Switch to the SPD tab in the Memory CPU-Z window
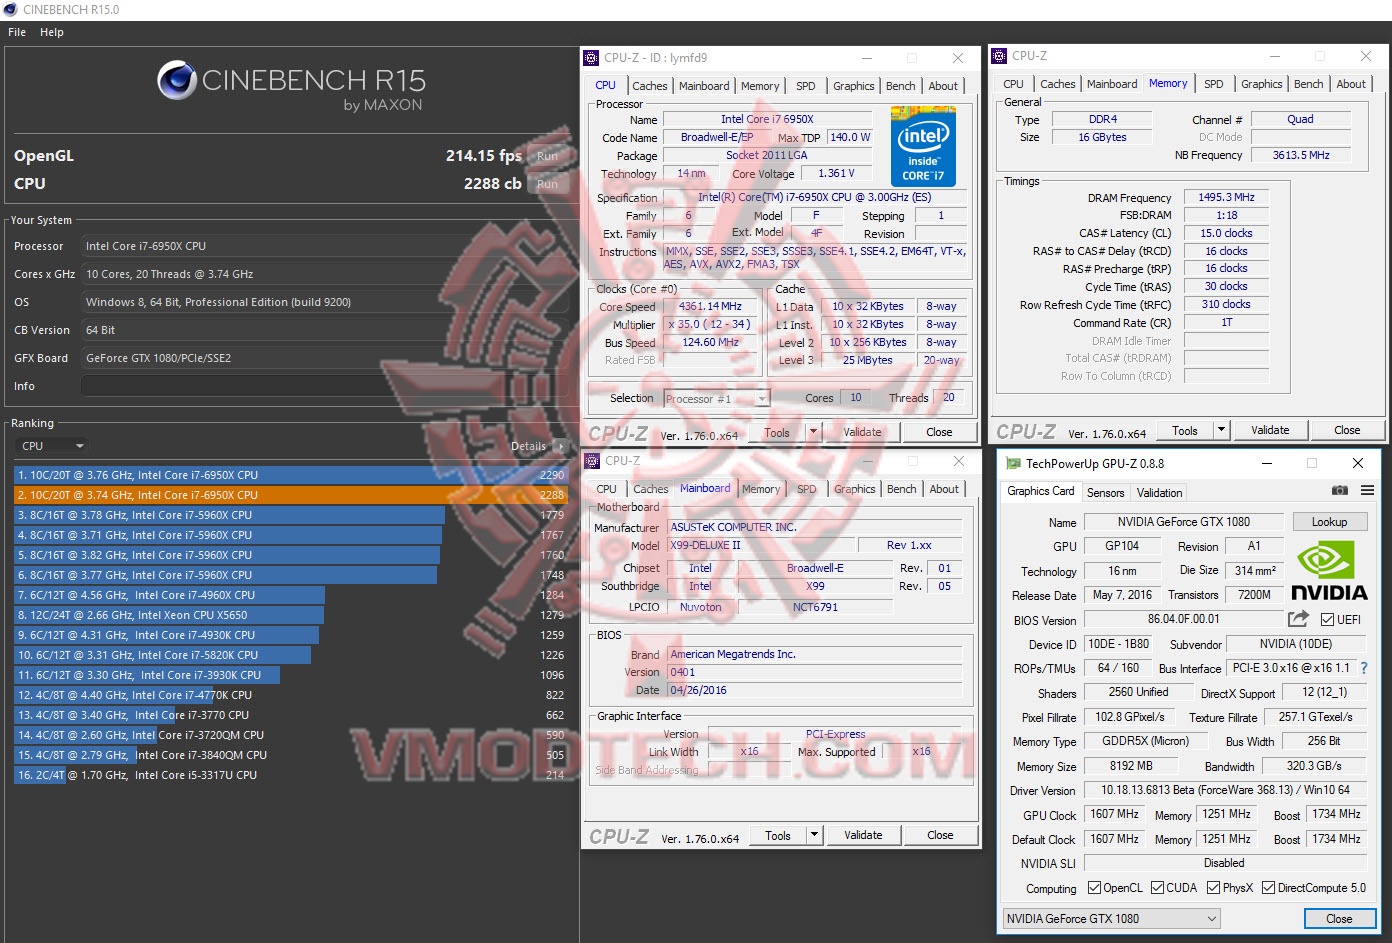The image size is (1392, 943). pyautogui.click(x=1214, y=84)
